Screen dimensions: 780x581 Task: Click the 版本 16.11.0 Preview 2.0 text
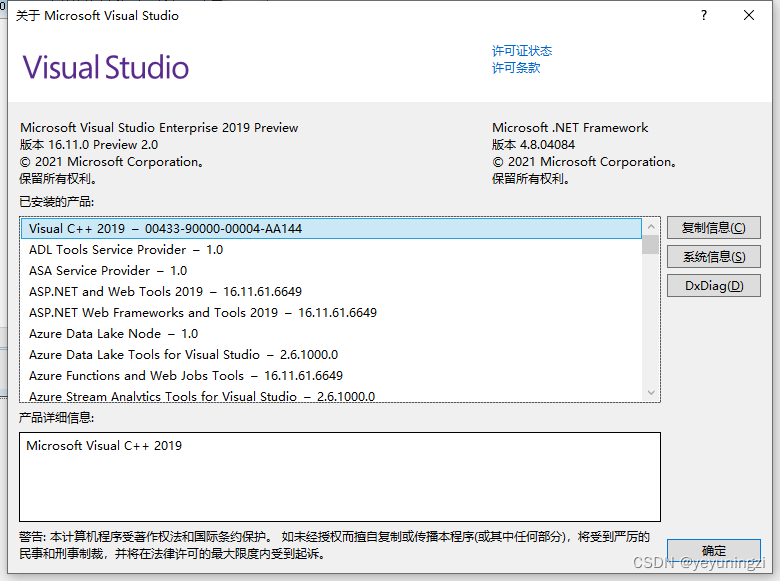click(89, 145)
